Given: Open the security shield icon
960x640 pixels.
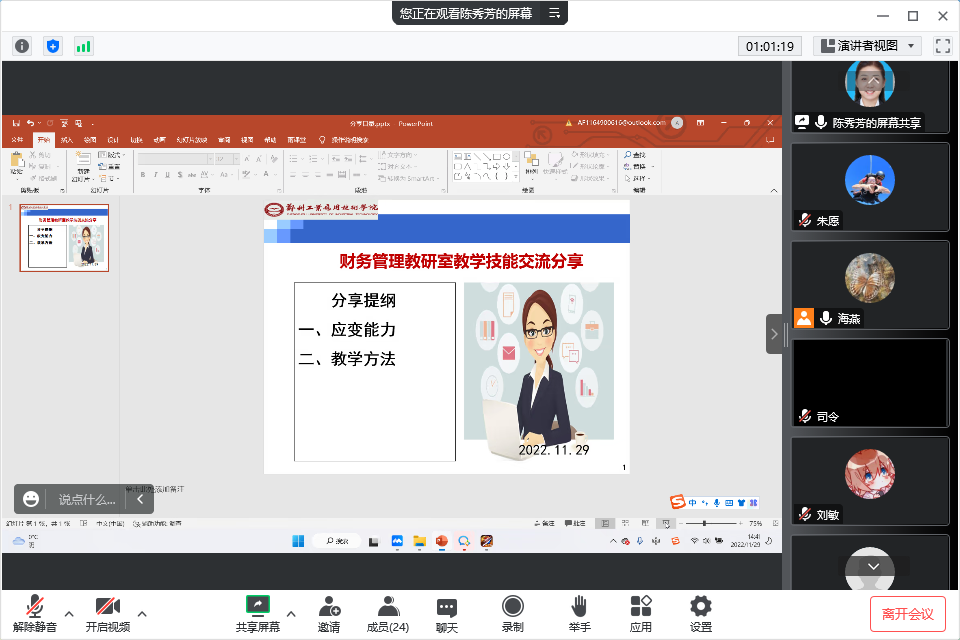Looking at the screenshot, I should (x=53, y=46).
